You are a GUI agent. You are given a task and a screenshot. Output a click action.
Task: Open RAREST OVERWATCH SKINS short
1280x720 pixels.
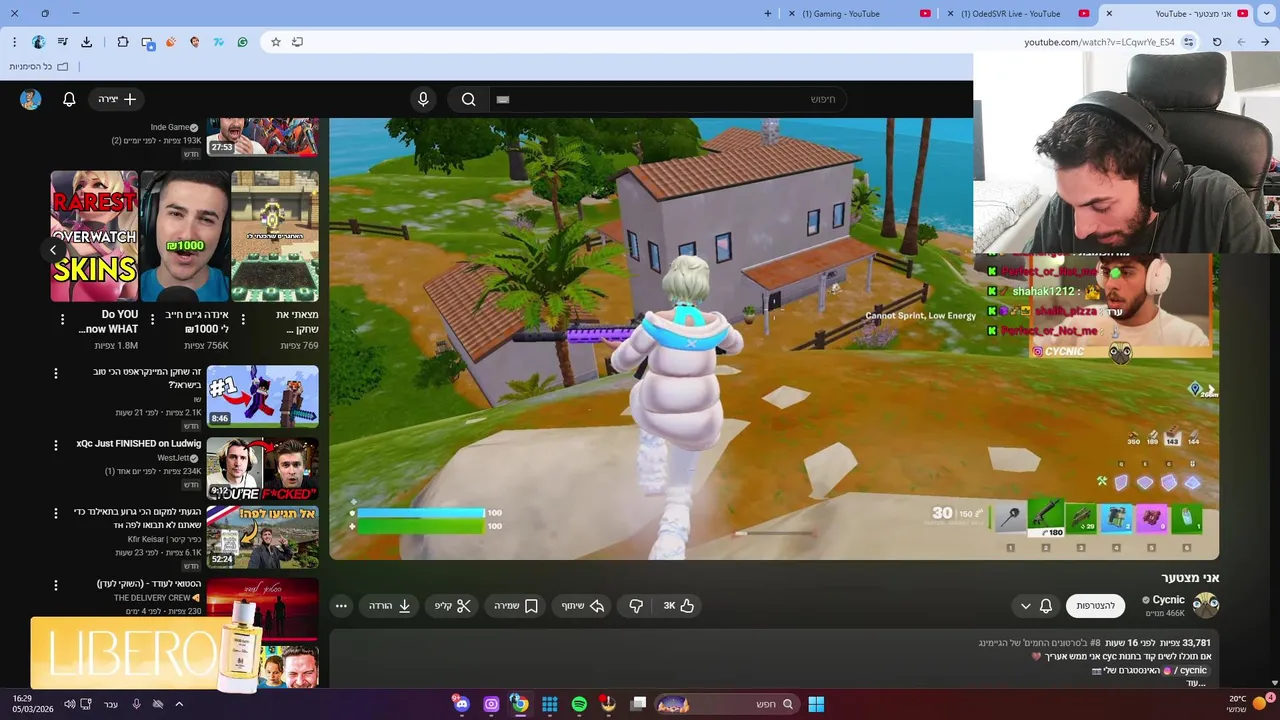[94, 236]
